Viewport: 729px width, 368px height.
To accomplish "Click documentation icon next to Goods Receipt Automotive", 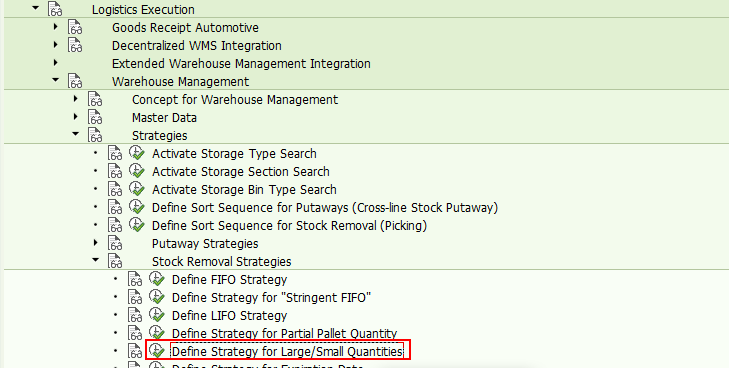I will click(x=75, y=27).
